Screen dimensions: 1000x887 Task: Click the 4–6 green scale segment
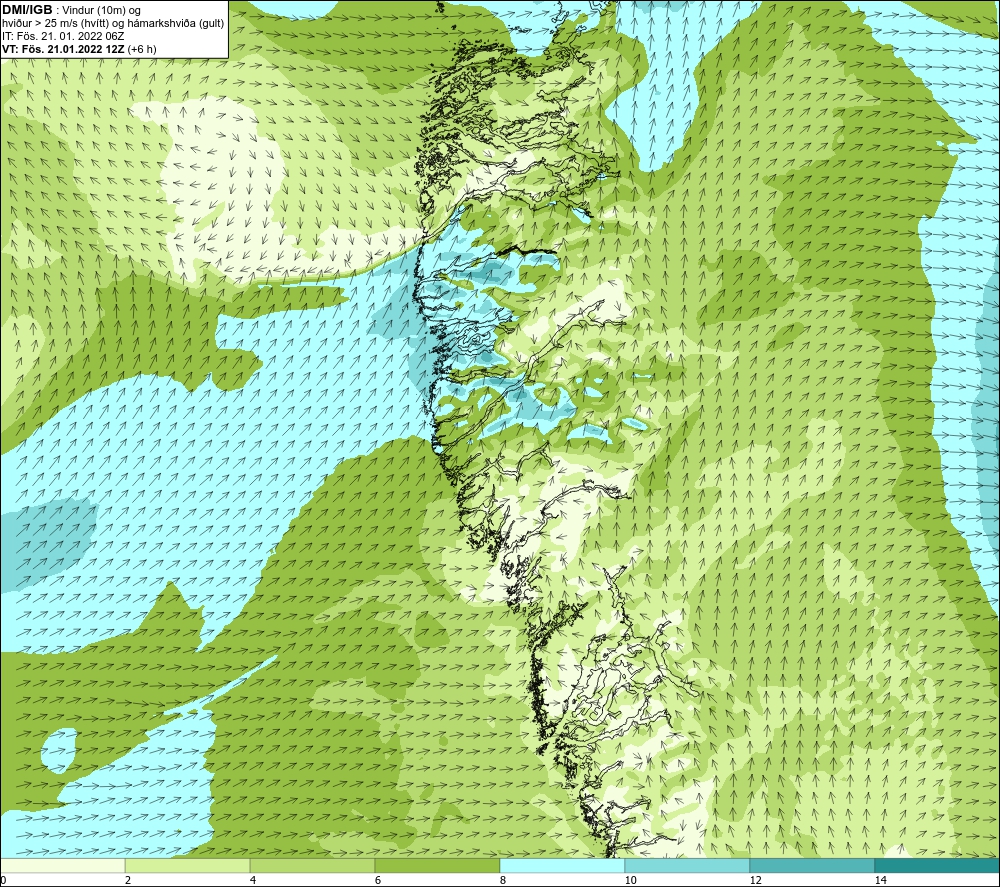pos(312,865)
